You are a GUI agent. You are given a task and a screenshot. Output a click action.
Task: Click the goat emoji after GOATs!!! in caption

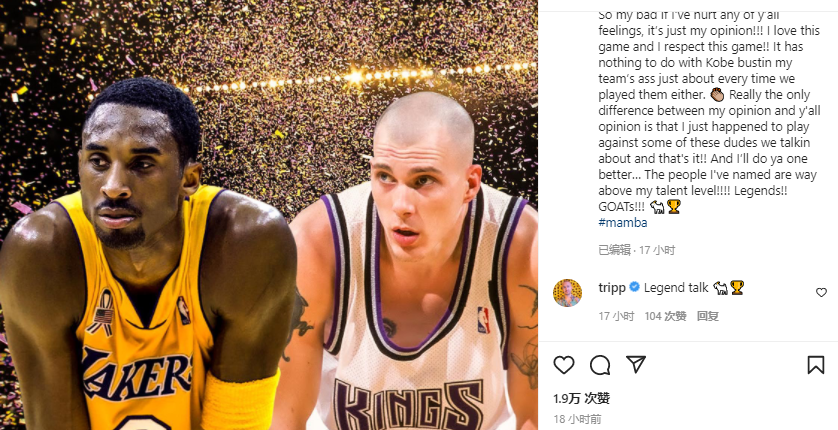point(657,207)
